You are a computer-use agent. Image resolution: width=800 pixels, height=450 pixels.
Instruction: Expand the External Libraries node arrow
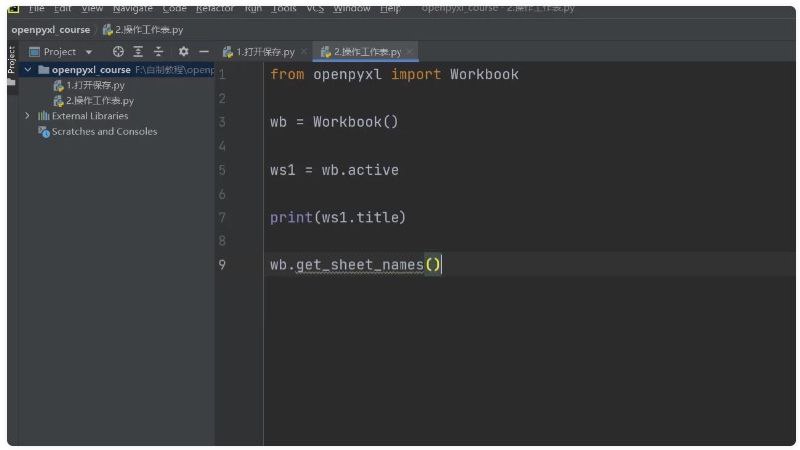(28, 116)
